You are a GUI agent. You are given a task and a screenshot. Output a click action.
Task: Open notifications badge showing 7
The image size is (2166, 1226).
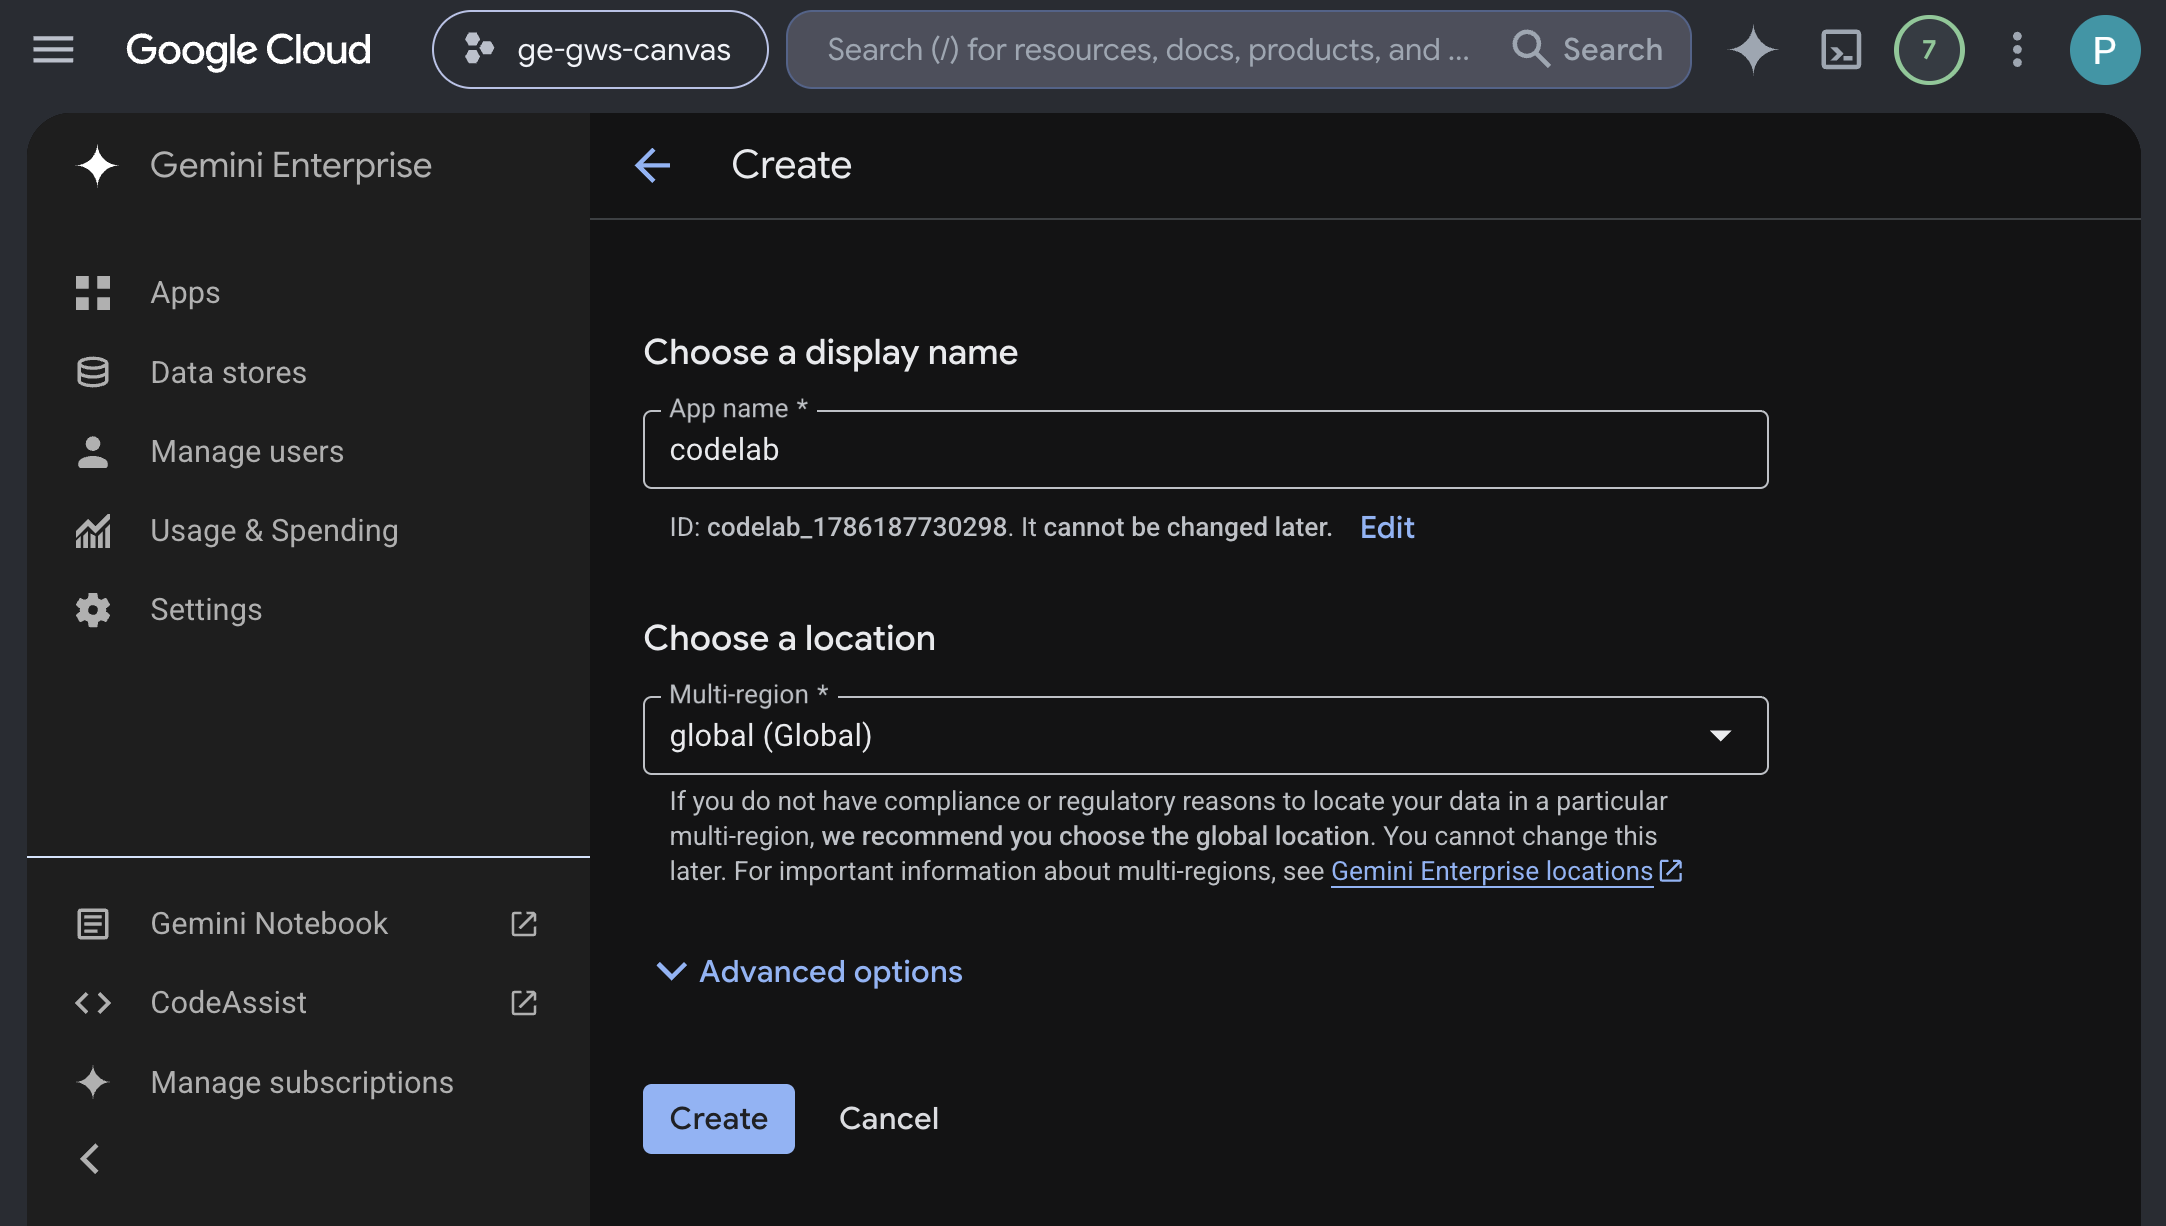[x=1929, y=49]
